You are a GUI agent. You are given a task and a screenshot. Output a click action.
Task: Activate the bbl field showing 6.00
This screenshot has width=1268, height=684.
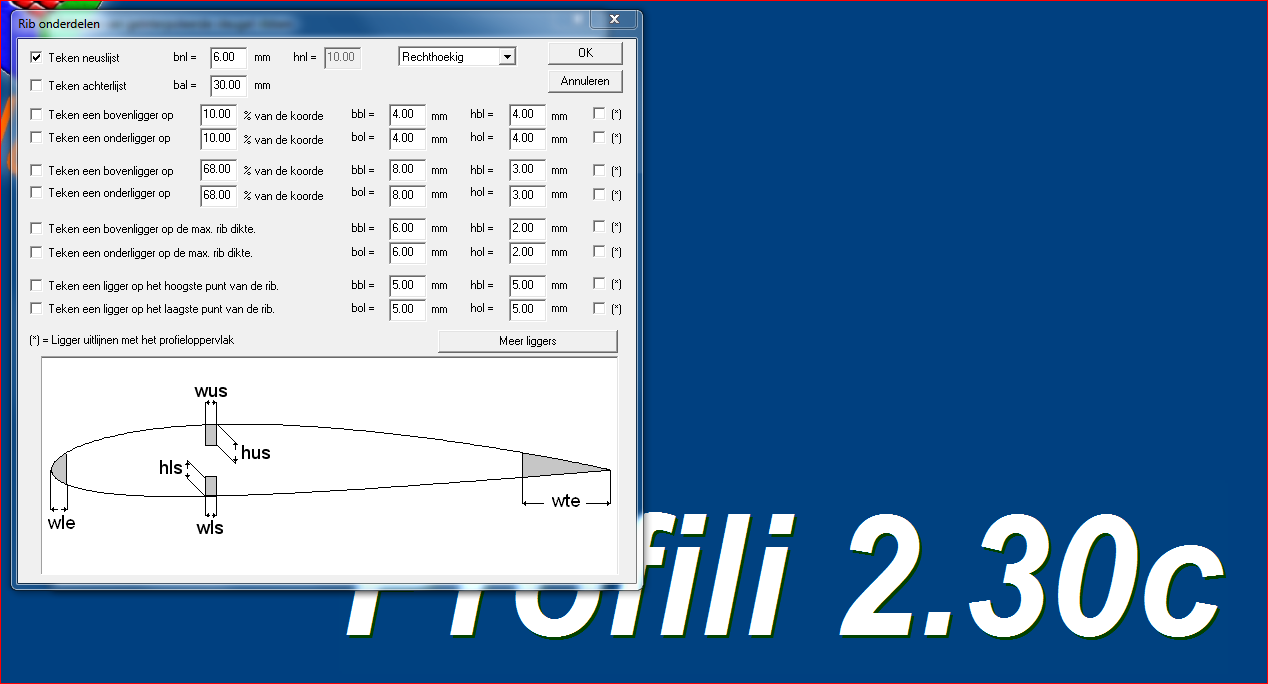click(408, 228)
